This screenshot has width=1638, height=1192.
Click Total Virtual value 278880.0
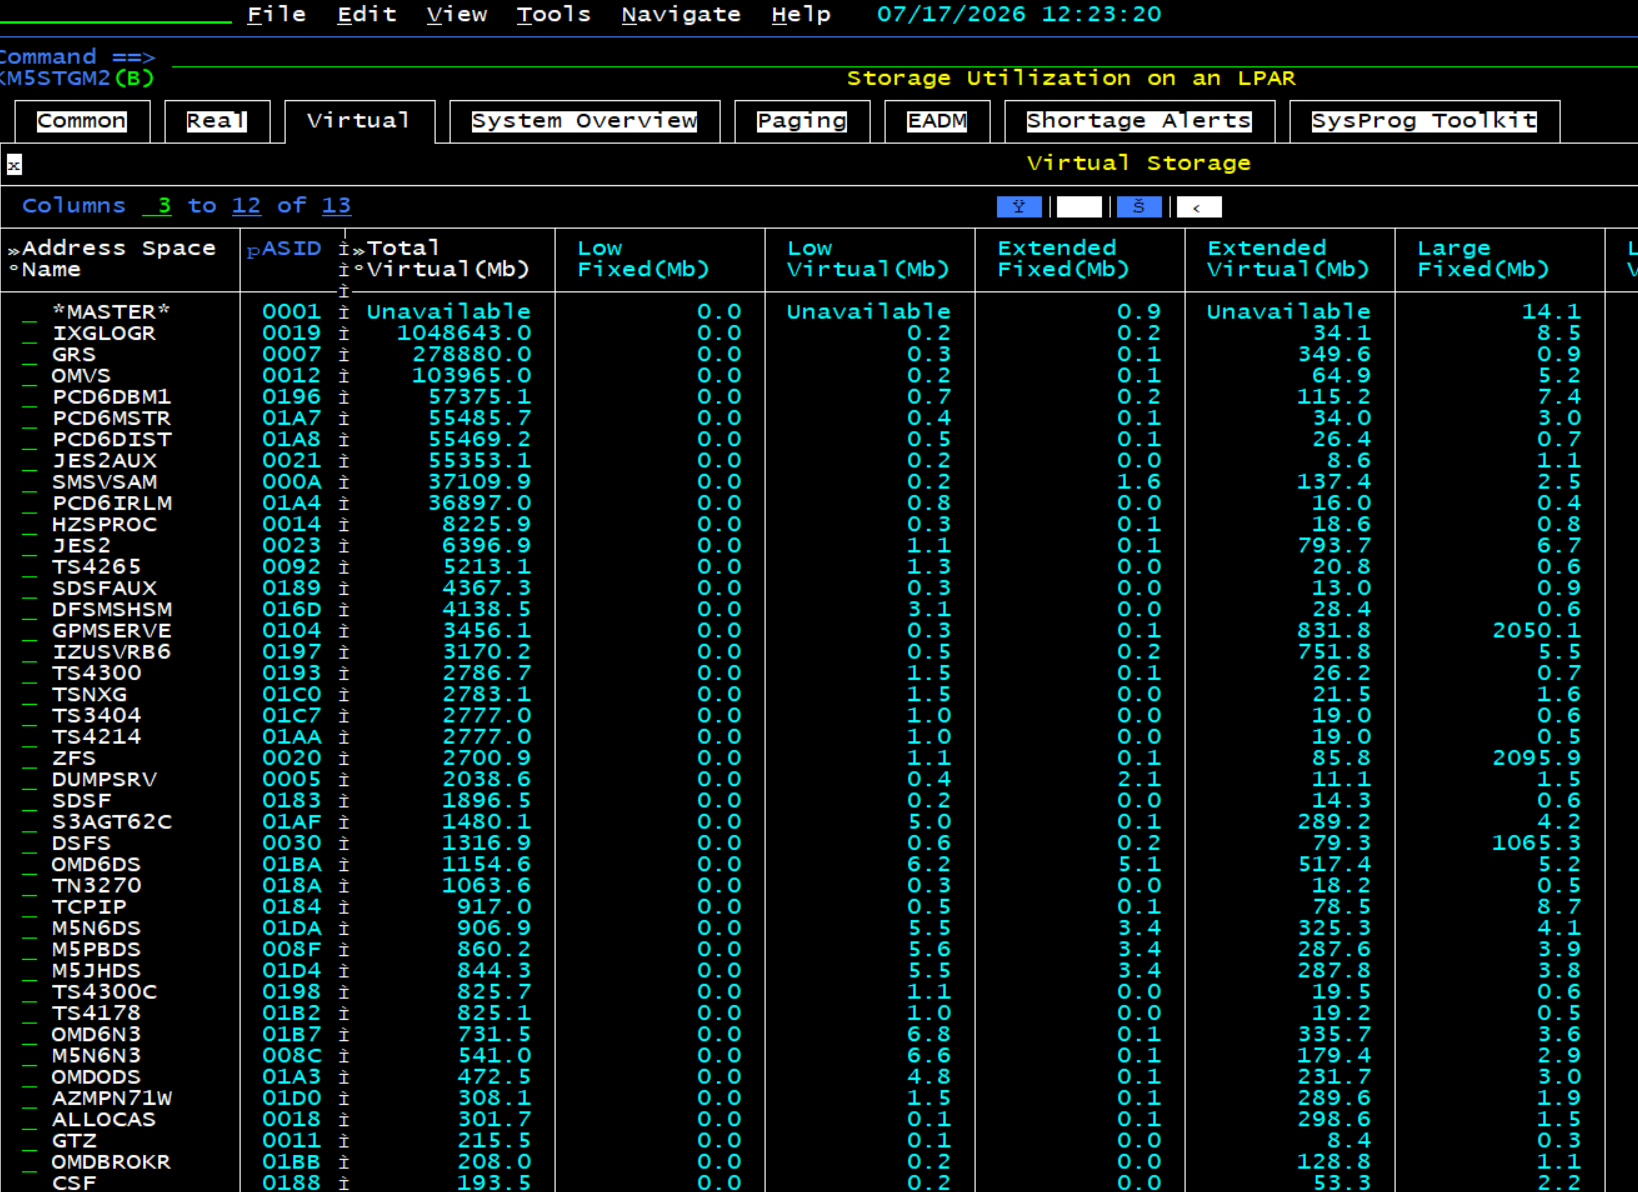coord(471,355)
